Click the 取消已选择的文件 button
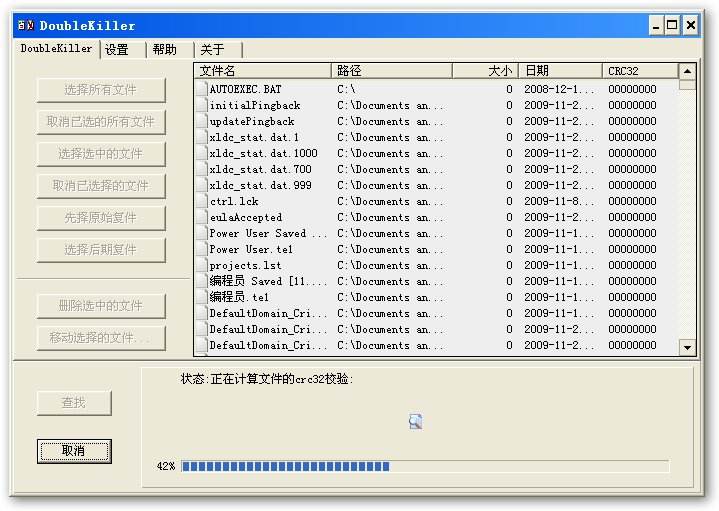The height and width of the screenshot is (511, 719). coord(101,186)
